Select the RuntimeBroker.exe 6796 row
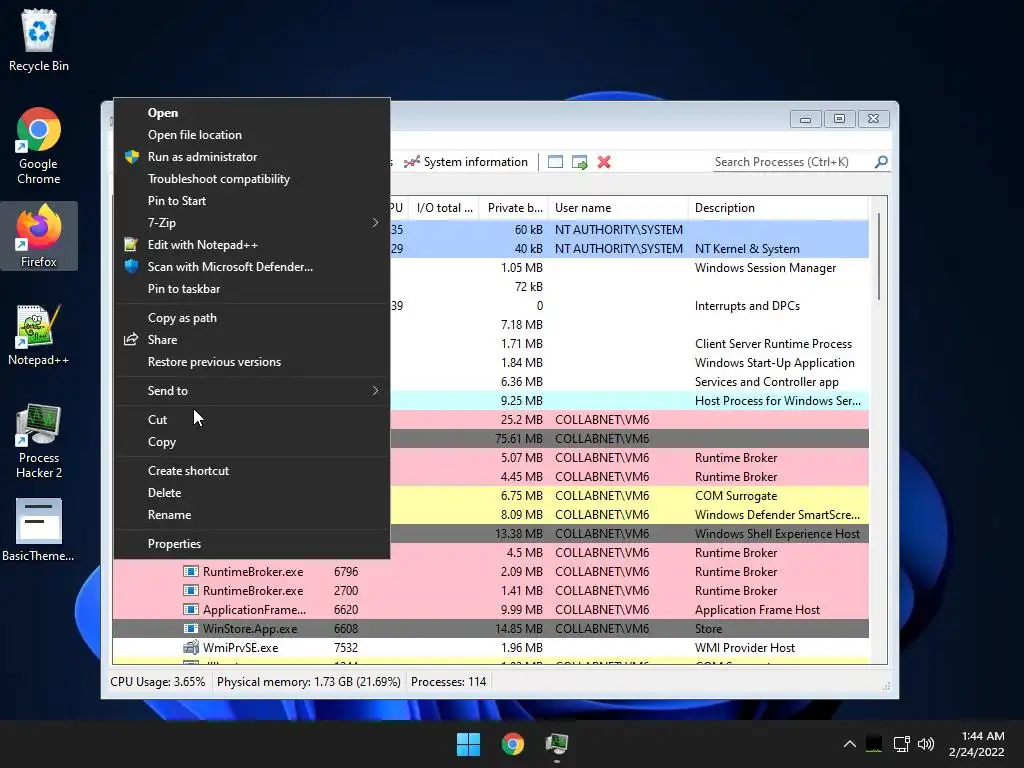This screenshot has height=768, width=1024. 490,571
